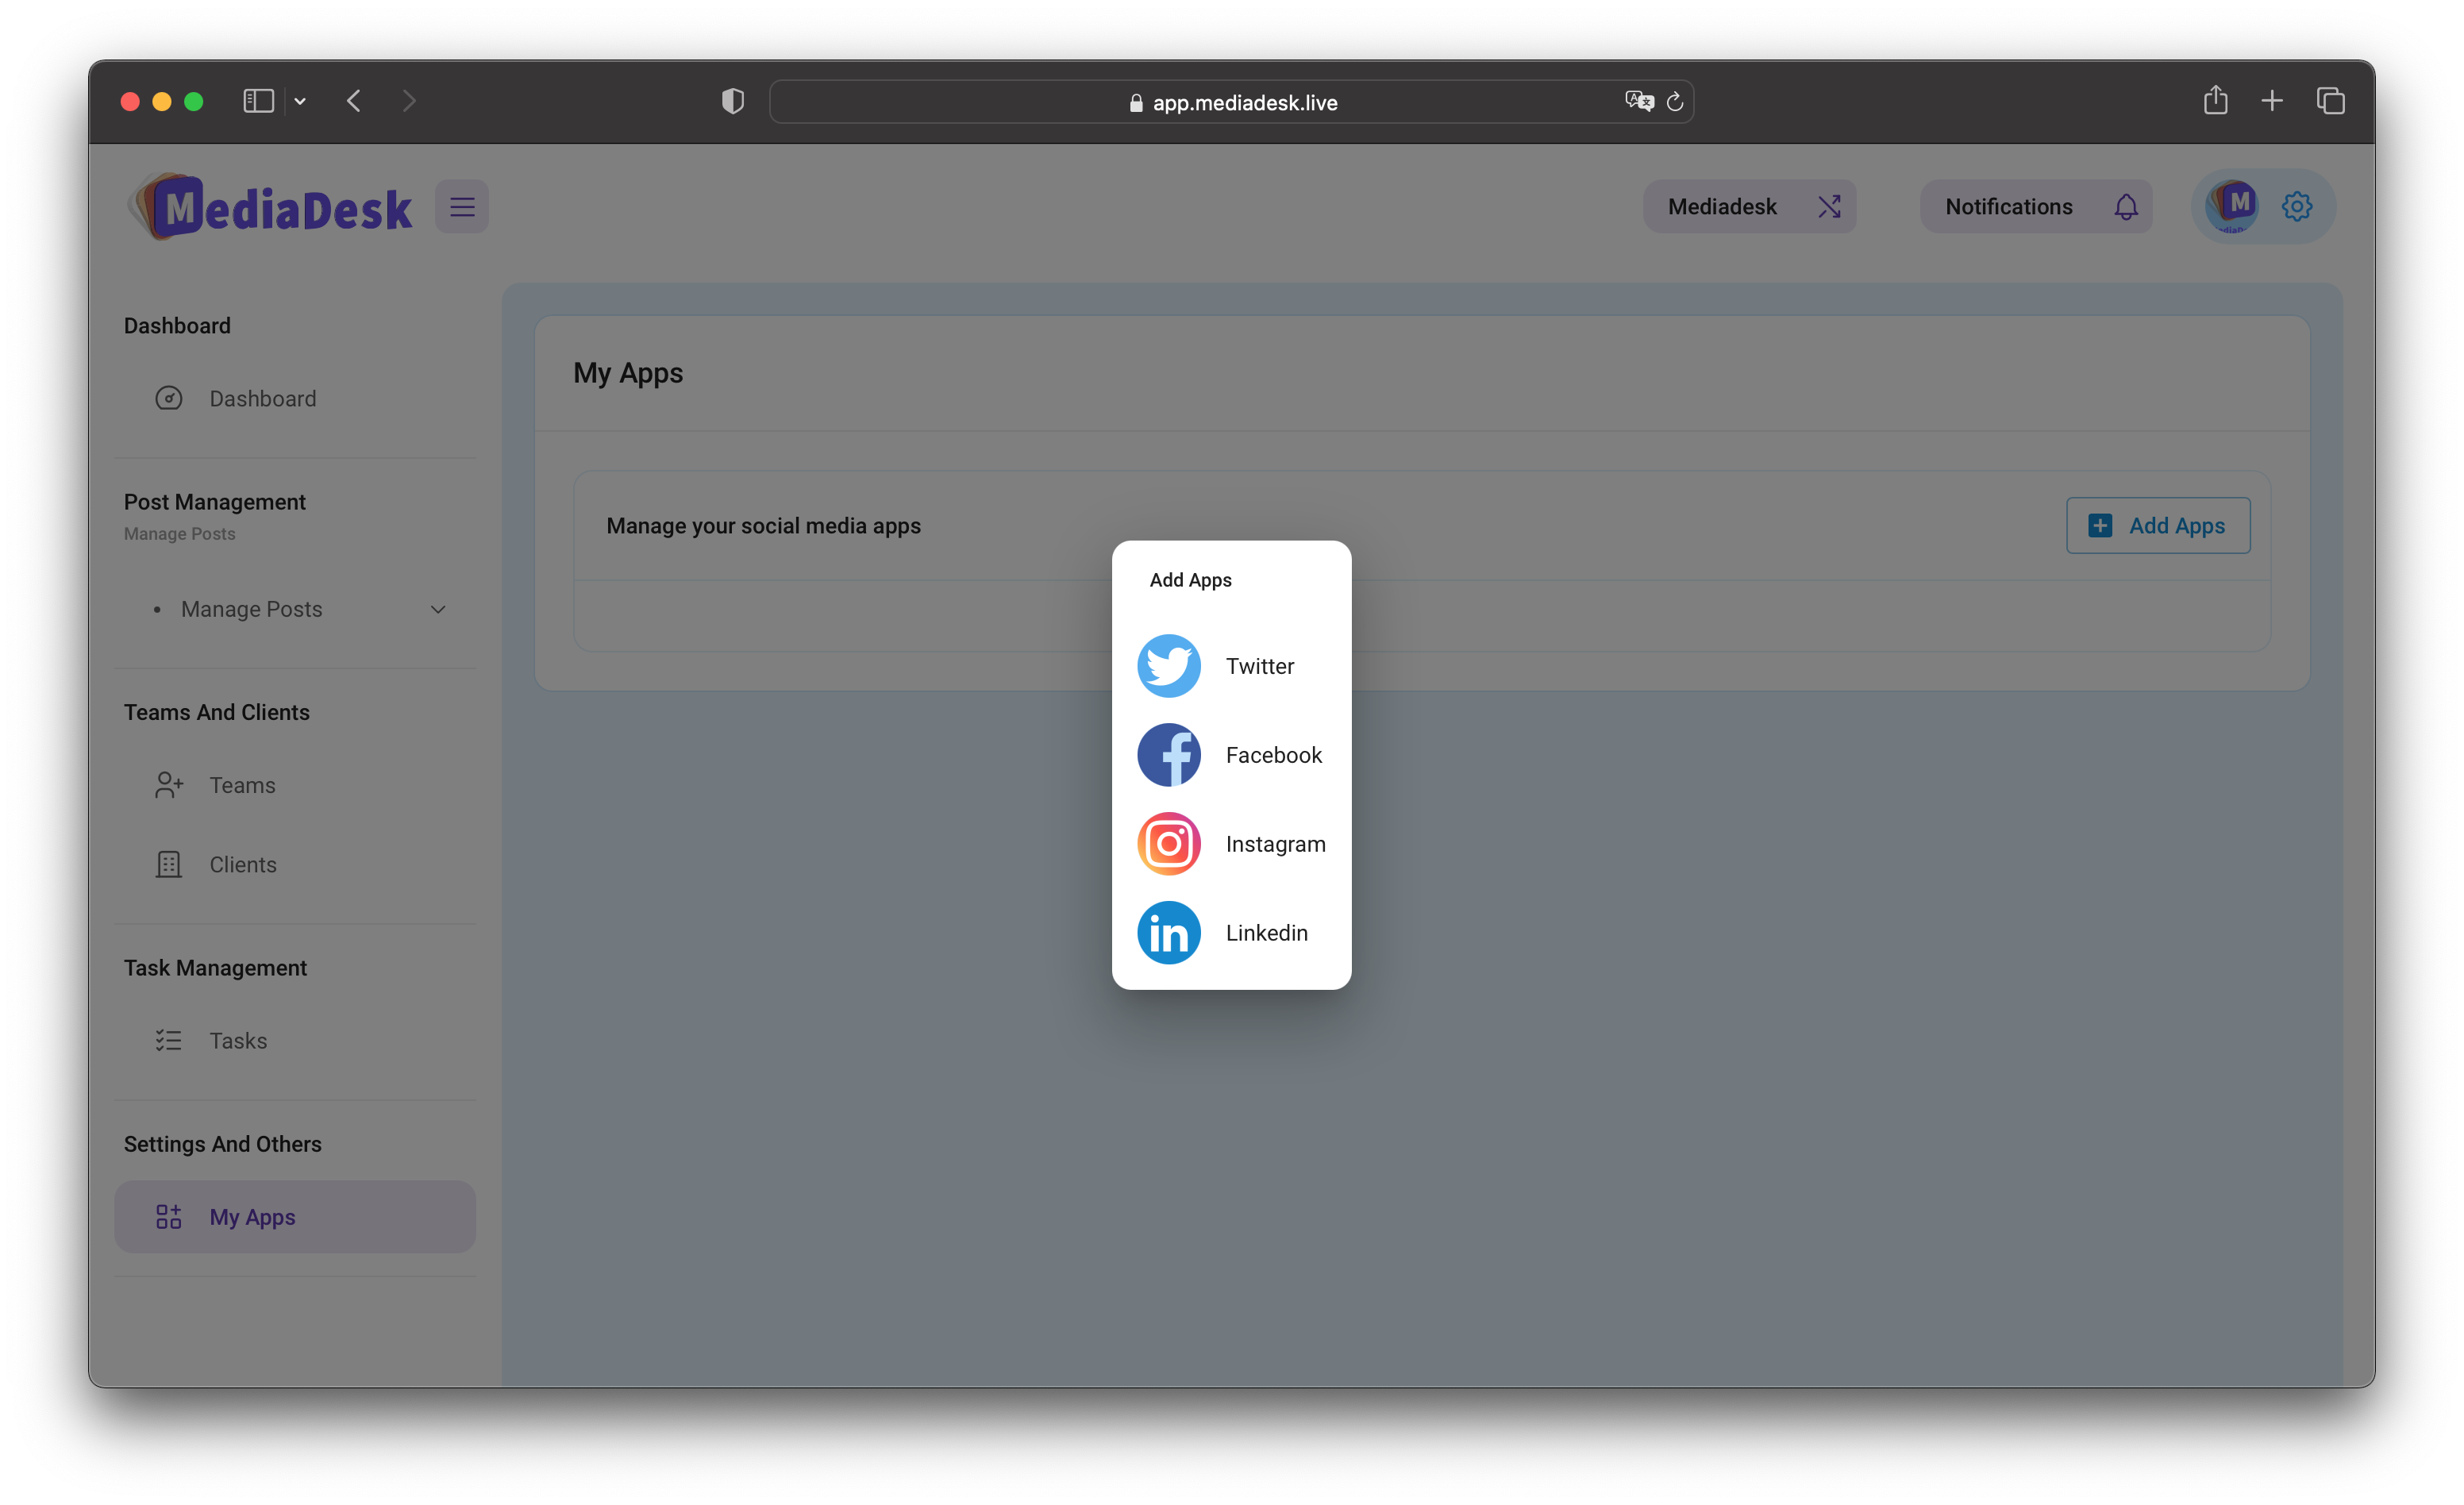Reload the page in Safari

[1675, 102]
